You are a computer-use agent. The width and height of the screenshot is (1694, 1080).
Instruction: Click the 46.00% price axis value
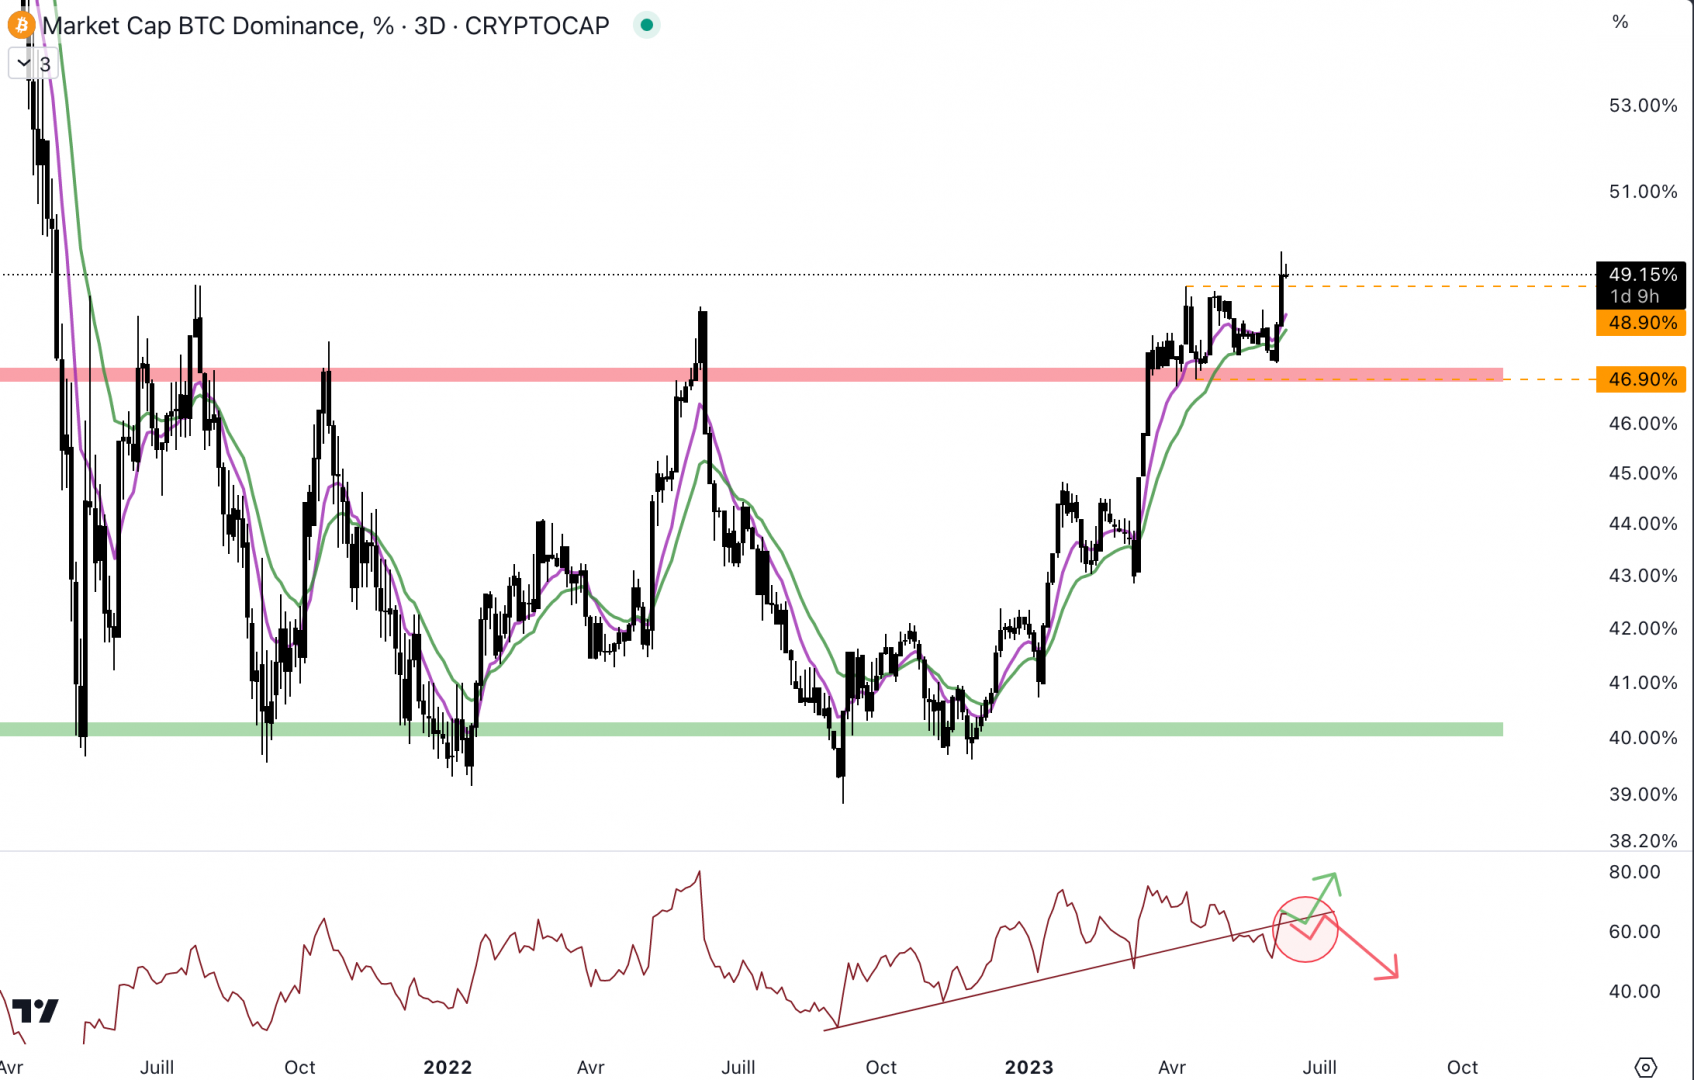coord(1642,423)
